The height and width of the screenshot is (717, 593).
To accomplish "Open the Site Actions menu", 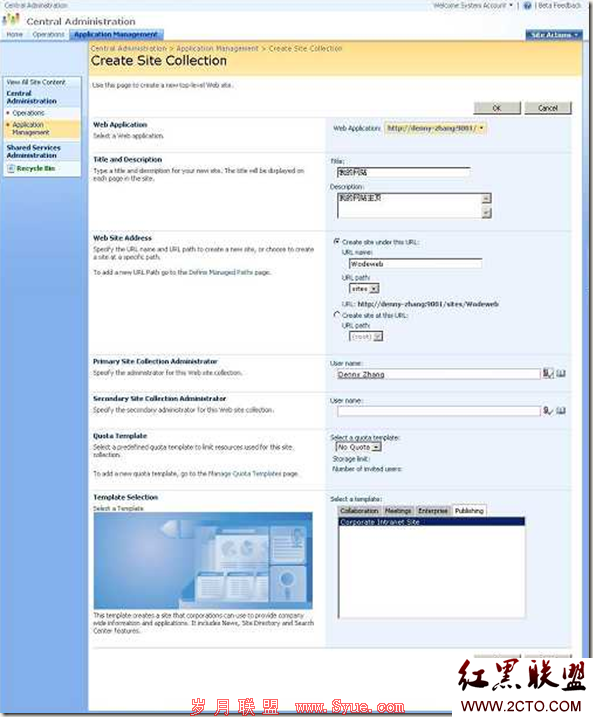I will pos(554,35).
